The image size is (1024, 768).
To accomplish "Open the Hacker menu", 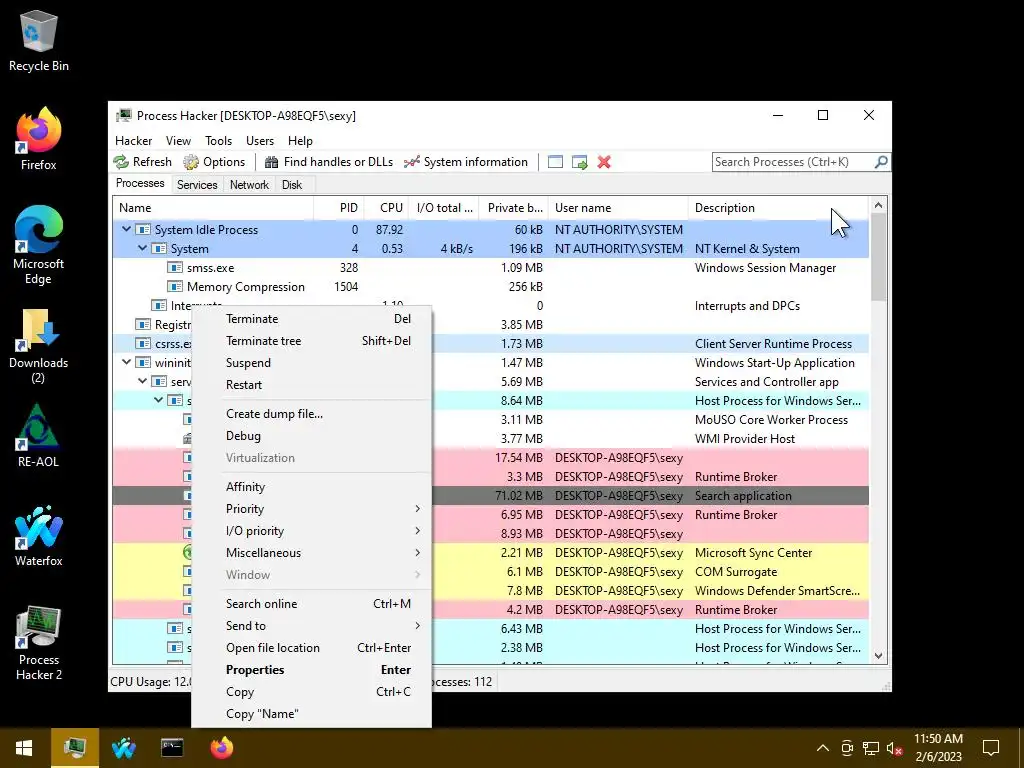I will pyautogui.click(x=133, y=140).
